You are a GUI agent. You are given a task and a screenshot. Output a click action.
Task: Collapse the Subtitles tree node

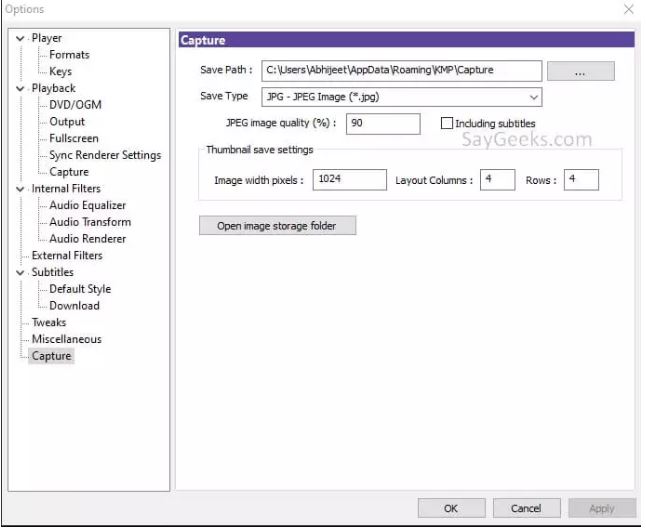[20, 273]
